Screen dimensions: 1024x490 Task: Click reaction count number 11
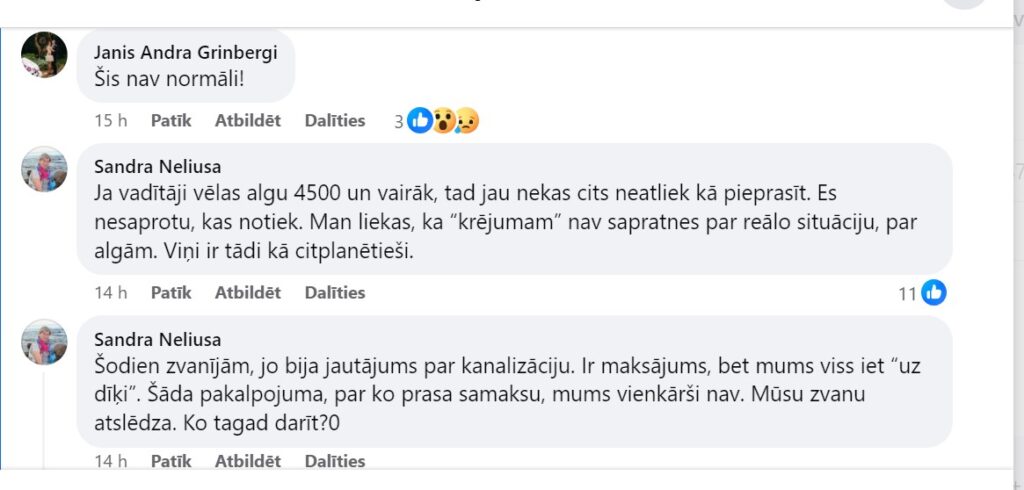click(x=907, y=293)
